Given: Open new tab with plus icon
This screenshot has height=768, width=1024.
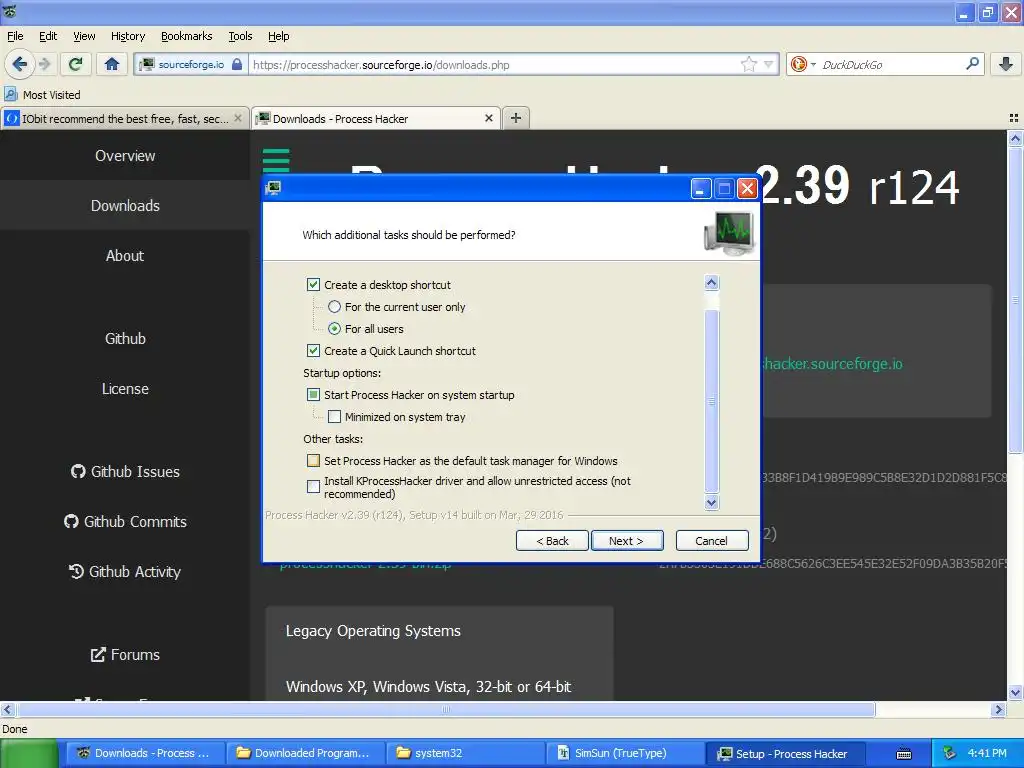Looking at the screenshot, I should click(x=516, y=118).
